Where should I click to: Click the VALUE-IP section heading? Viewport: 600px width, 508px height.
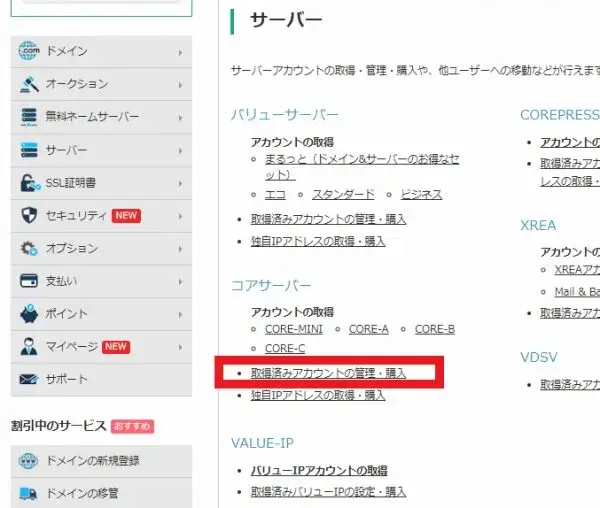262,443
